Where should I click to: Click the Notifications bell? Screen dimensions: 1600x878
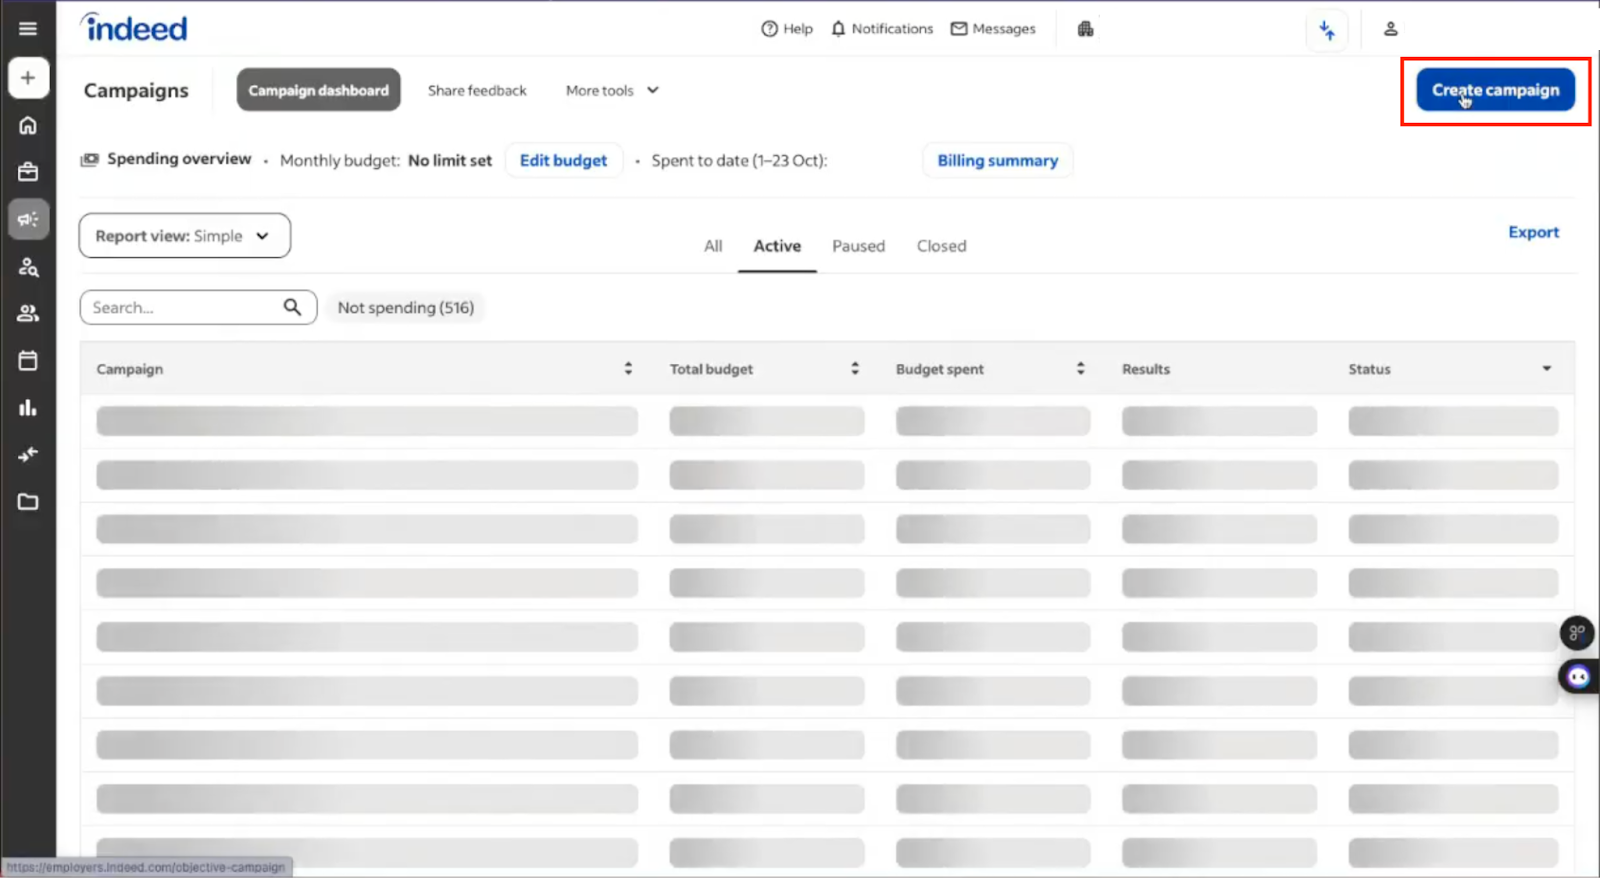coord(881,29)
